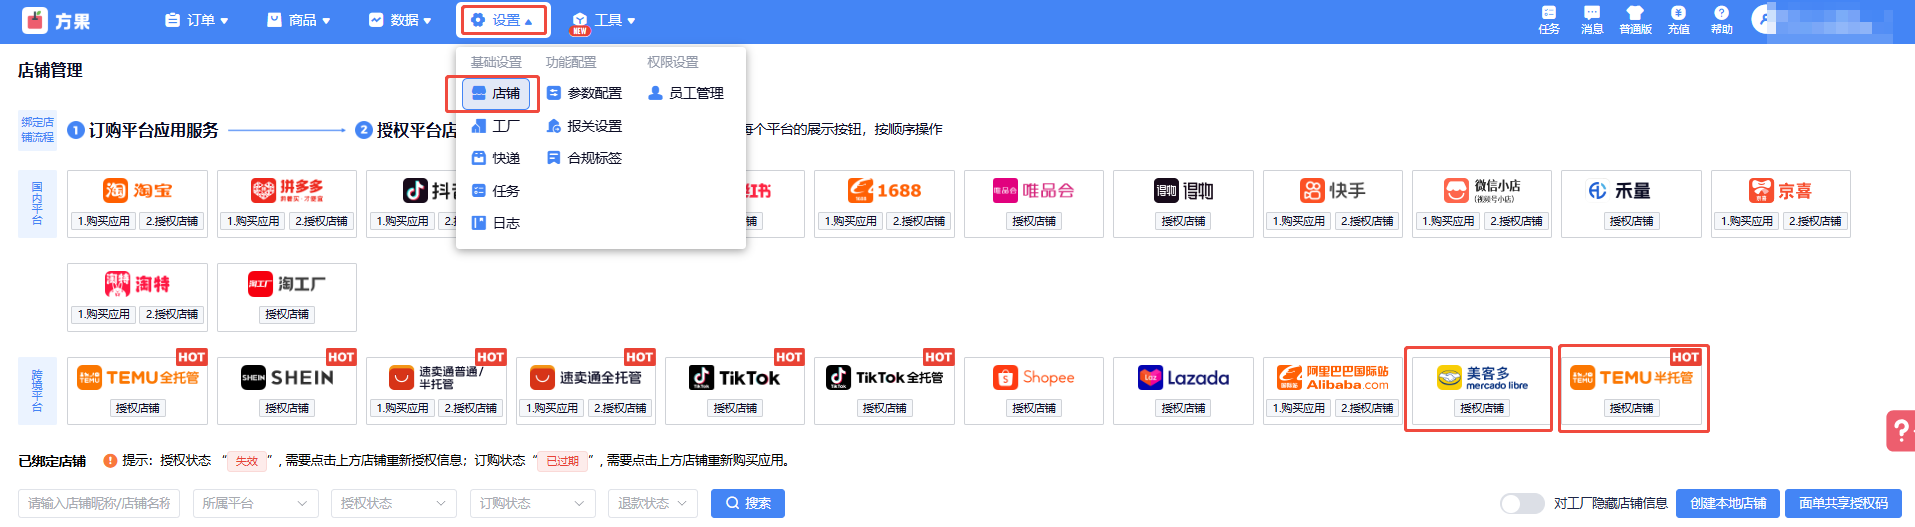This screenshot has height=527, width=1915.
Task: Click the SHEIN platform logo
Action: point(287,377)
